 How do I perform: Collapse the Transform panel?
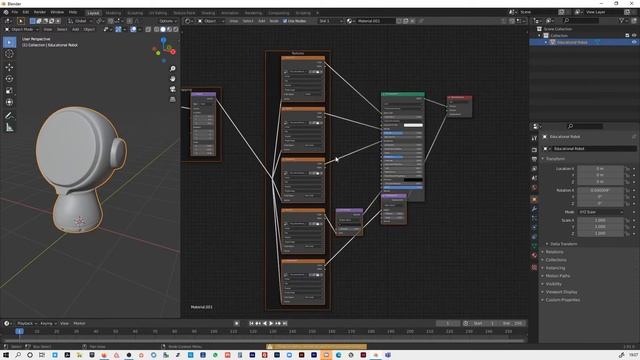(x=555, y=159)
